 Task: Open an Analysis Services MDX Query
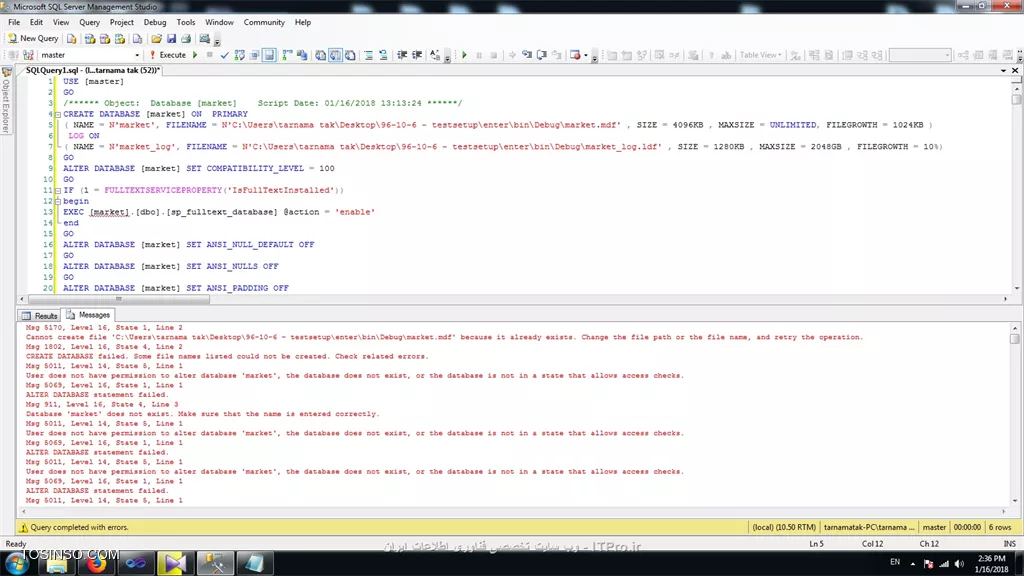point(90,39)
